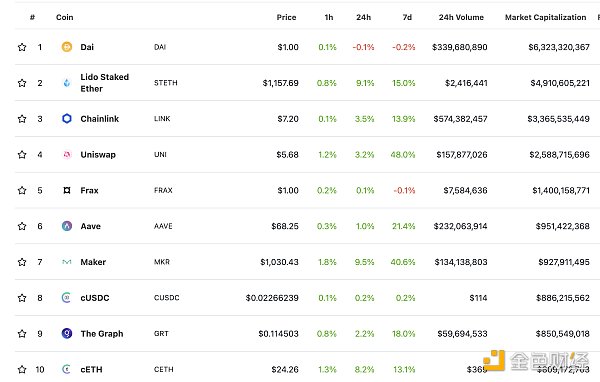
Task: Sort by 24h Volume column header
Action: pos(461,17)
